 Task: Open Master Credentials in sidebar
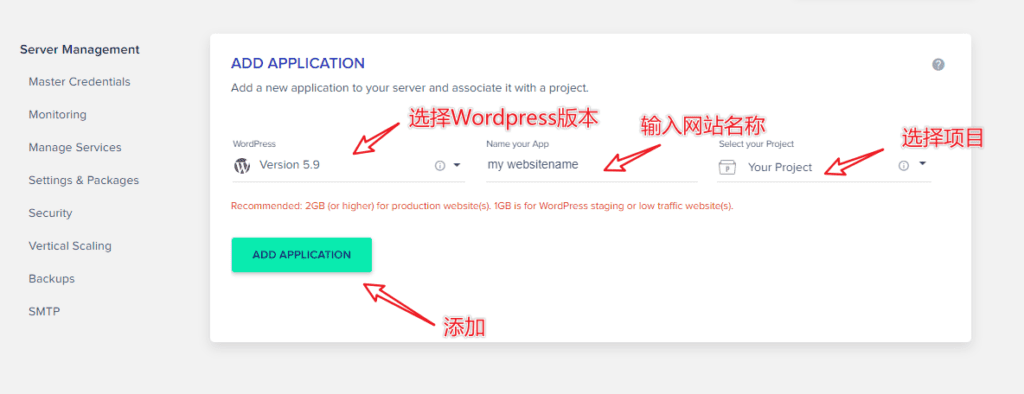[80, 82]
